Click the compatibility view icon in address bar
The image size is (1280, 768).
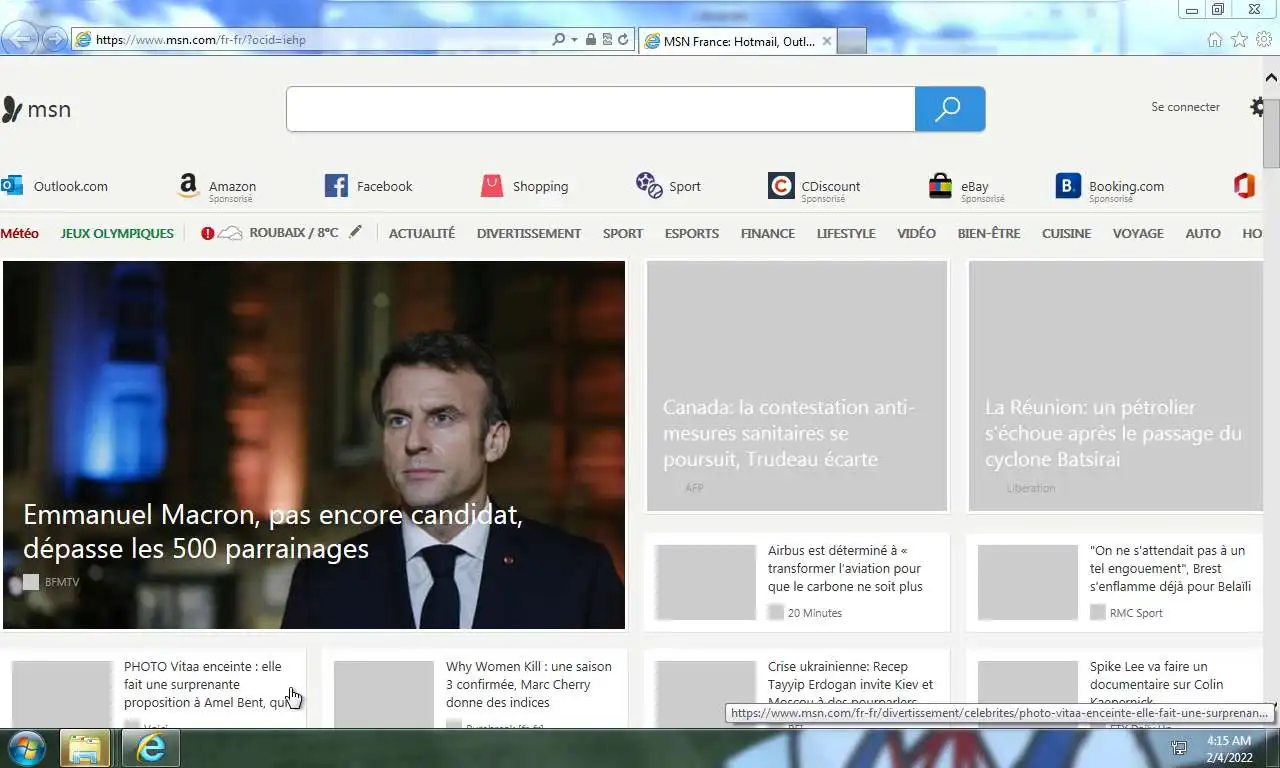(x=607, y=40)
